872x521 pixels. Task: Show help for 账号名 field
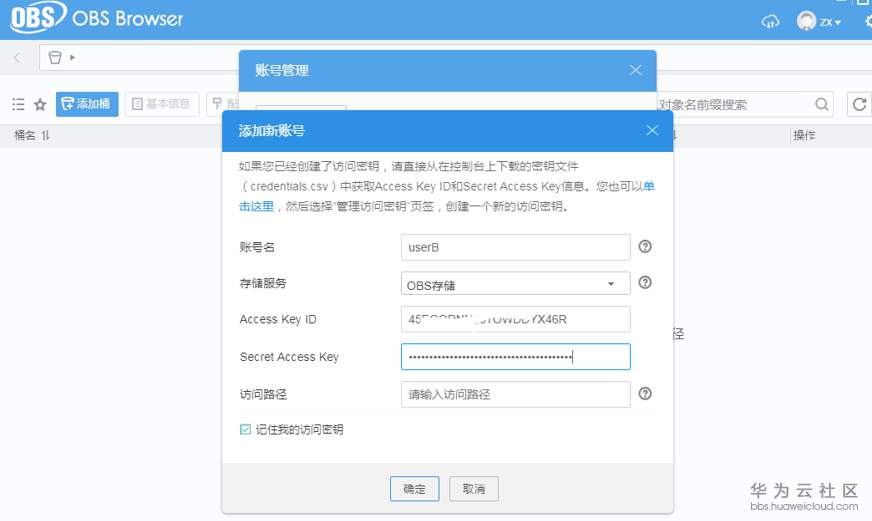tap(645, 246)
